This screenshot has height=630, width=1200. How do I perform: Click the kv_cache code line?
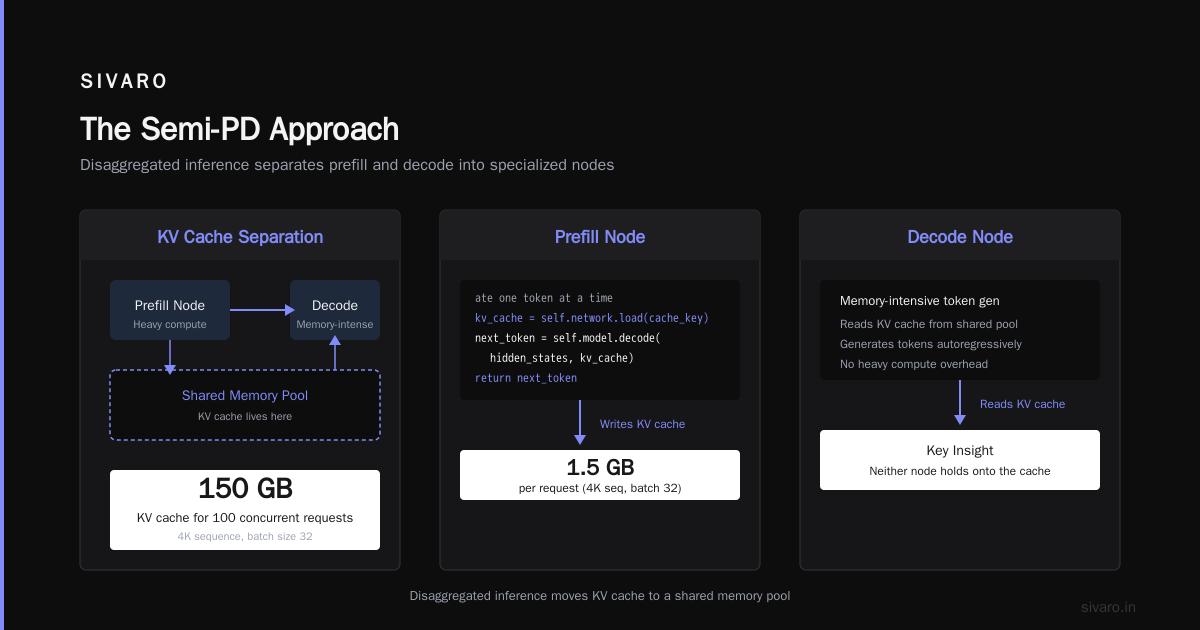click(592, 318)
